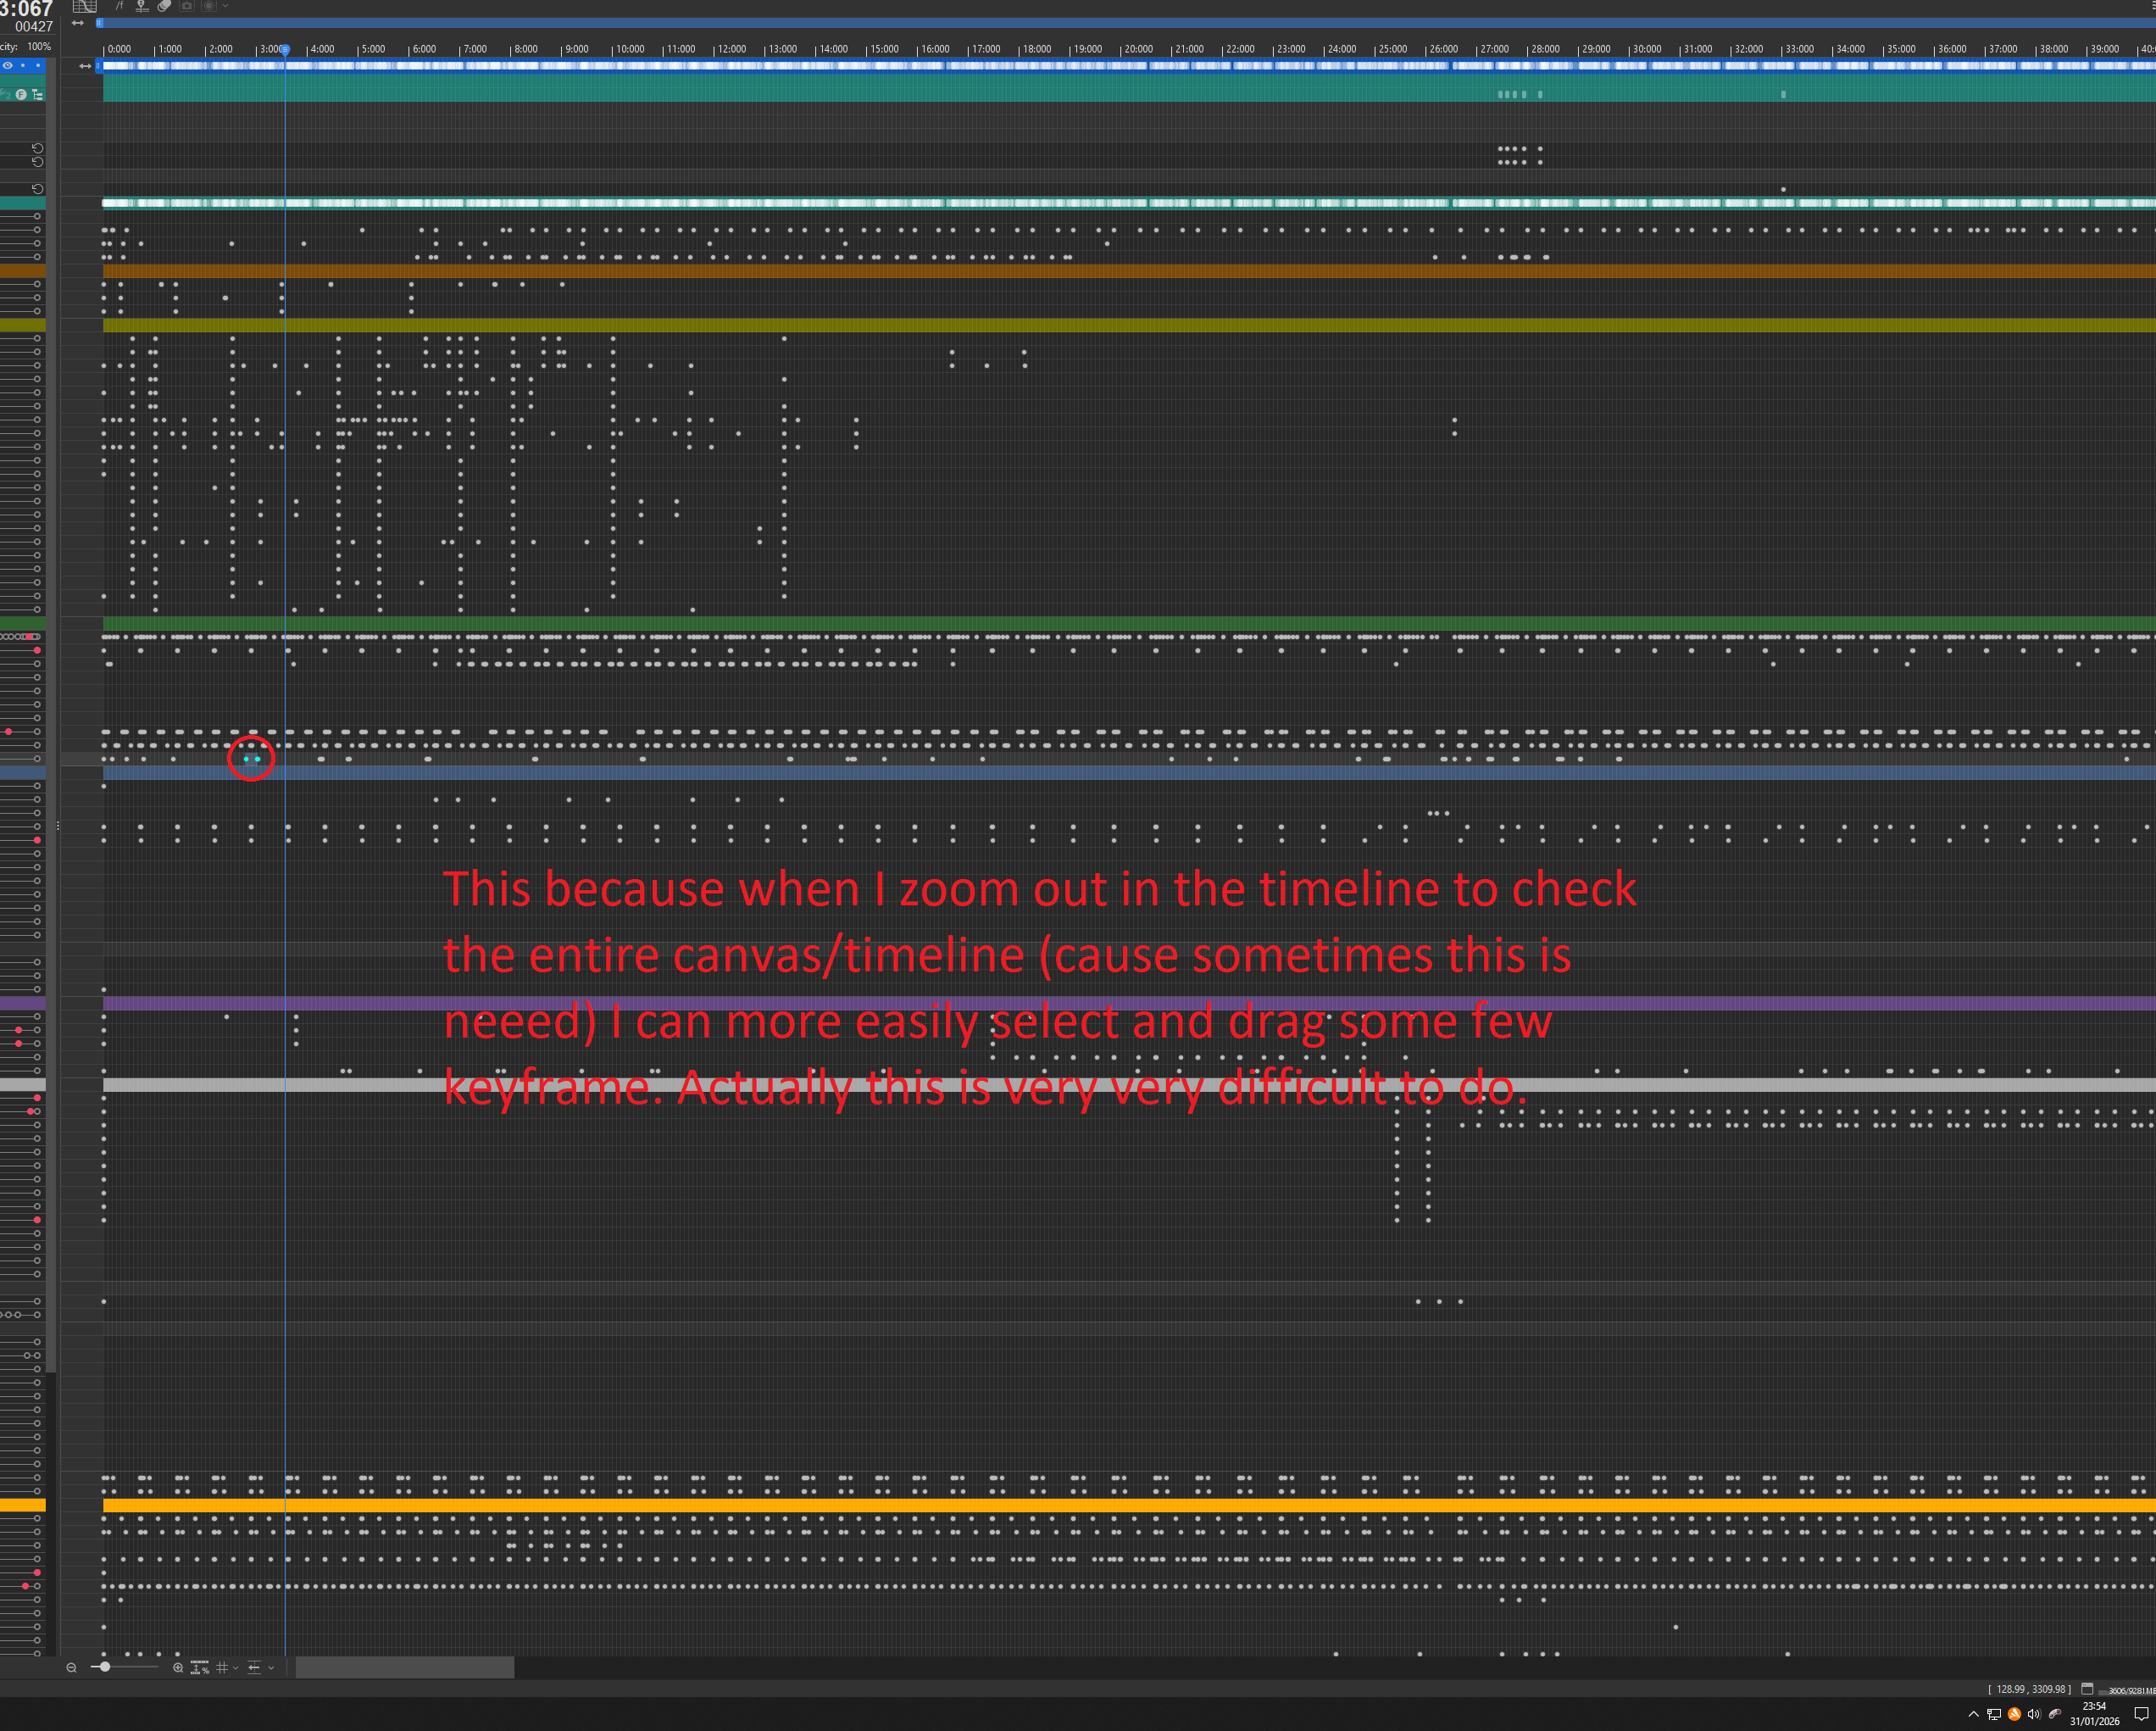Click the cyan keyframe inside red circle

(x=246, y=759)
